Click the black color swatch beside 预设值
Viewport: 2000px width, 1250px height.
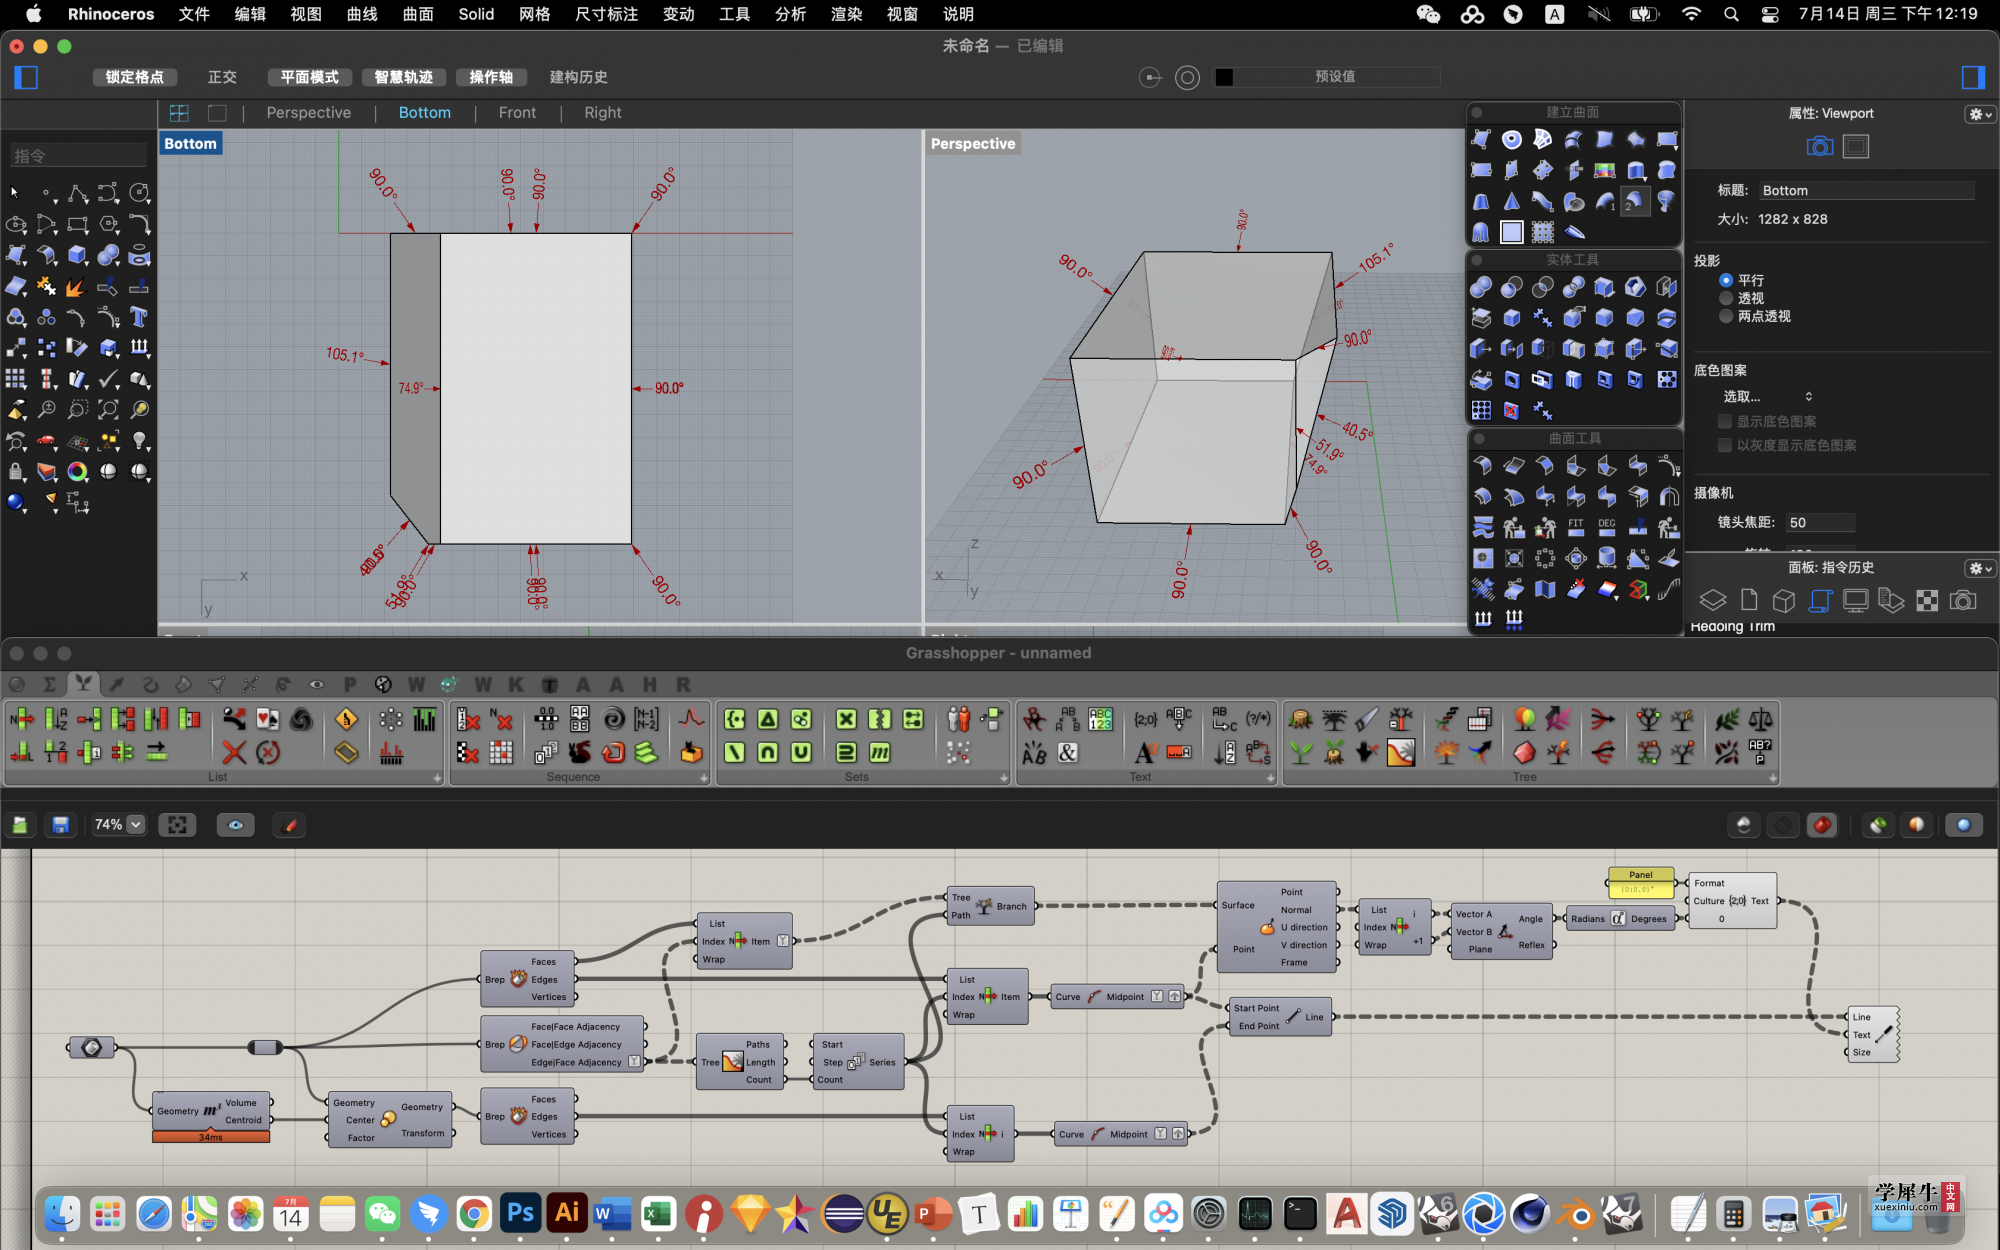tap(1224, 77)
